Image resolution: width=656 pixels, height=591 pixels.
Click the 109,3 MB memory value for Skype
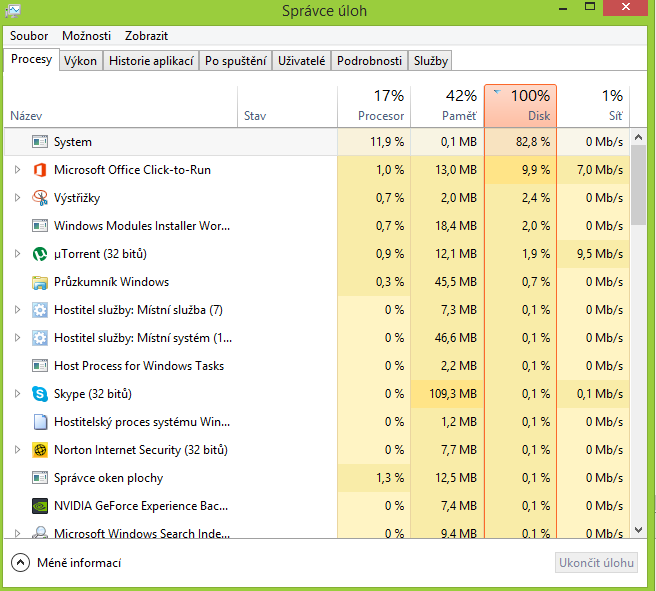453,394
